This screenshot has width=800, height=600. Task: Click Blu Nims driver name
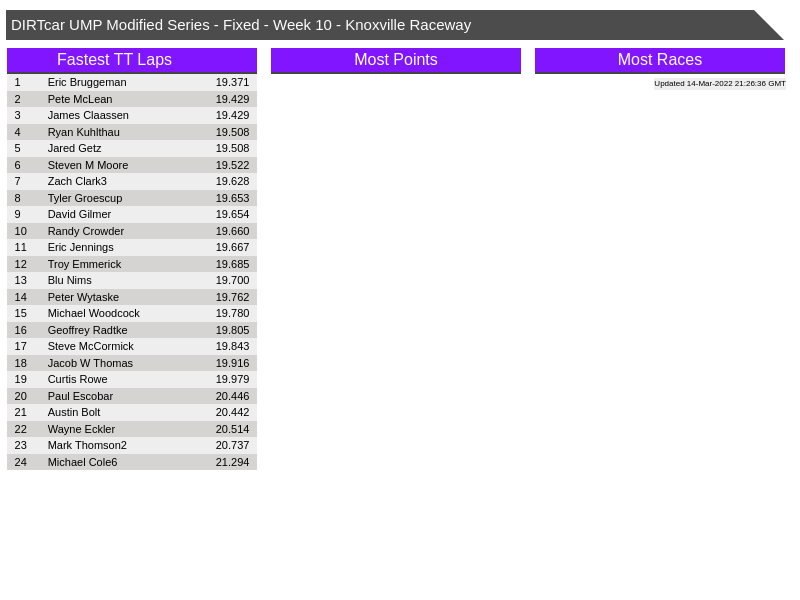coord(69,280)
